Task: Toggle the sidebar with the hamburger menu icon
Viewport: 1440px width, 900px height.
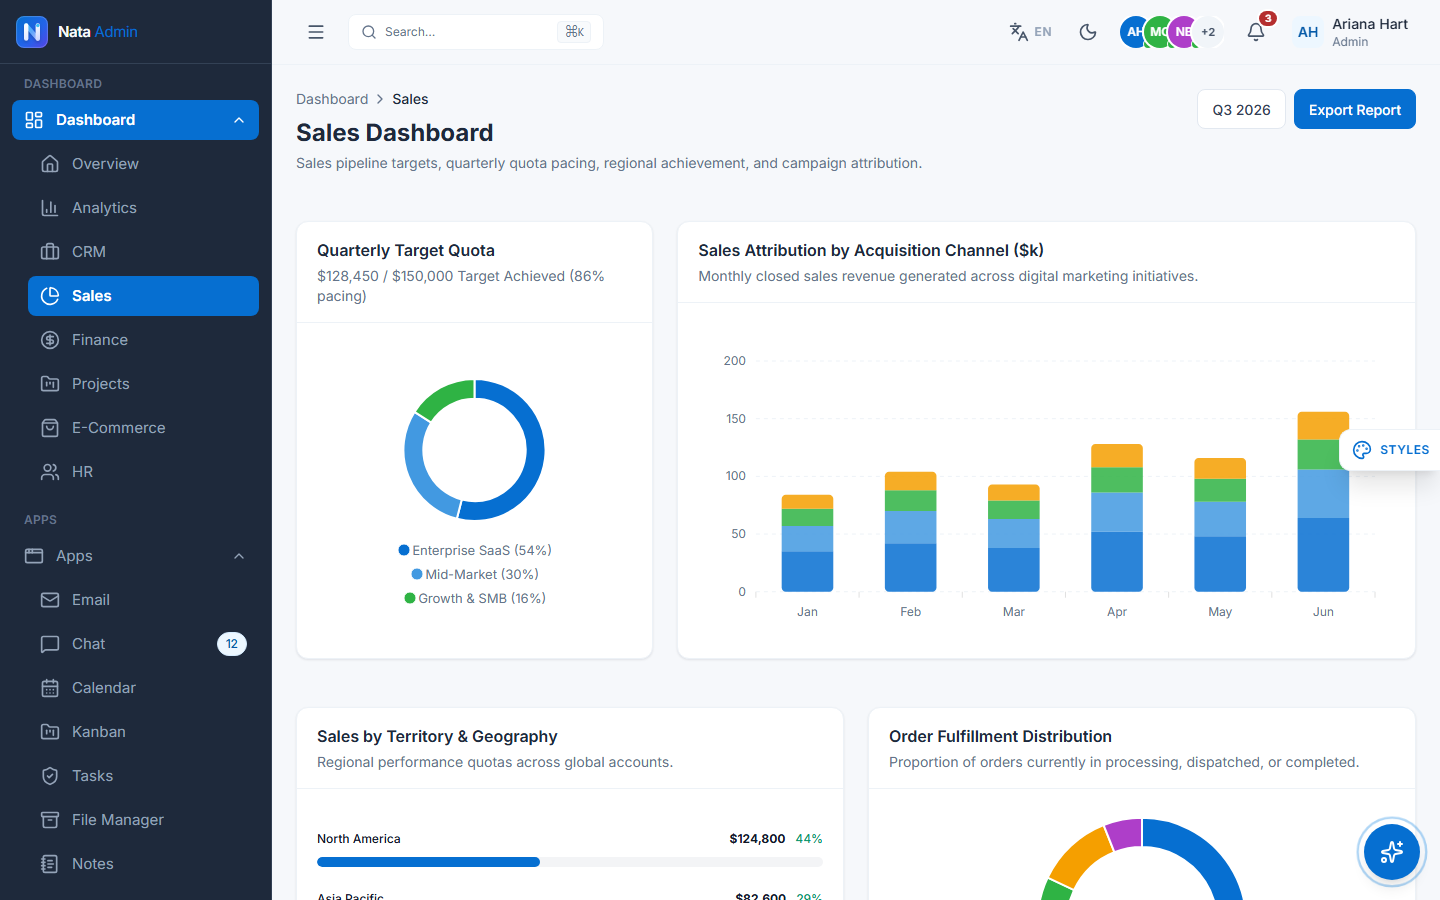Action: point(316,32)
